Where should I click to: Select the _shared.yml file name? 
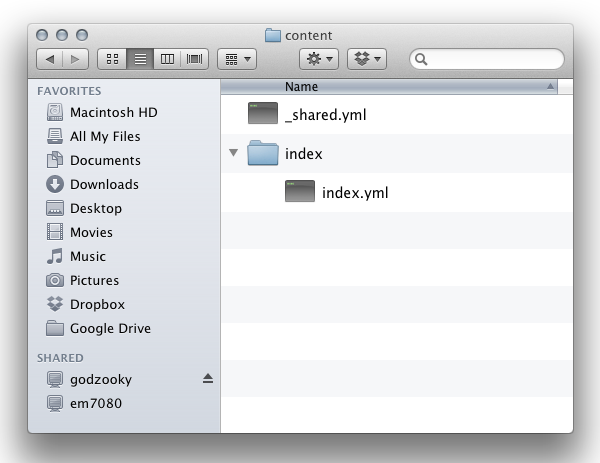point(326,115)
